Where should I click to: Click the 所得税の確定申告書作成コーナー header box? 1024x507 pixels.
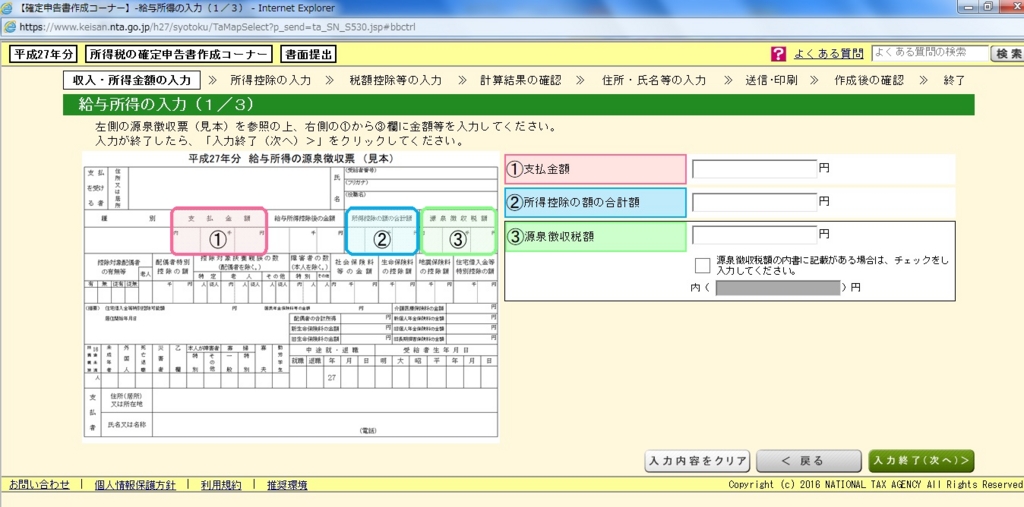(179, 54)
